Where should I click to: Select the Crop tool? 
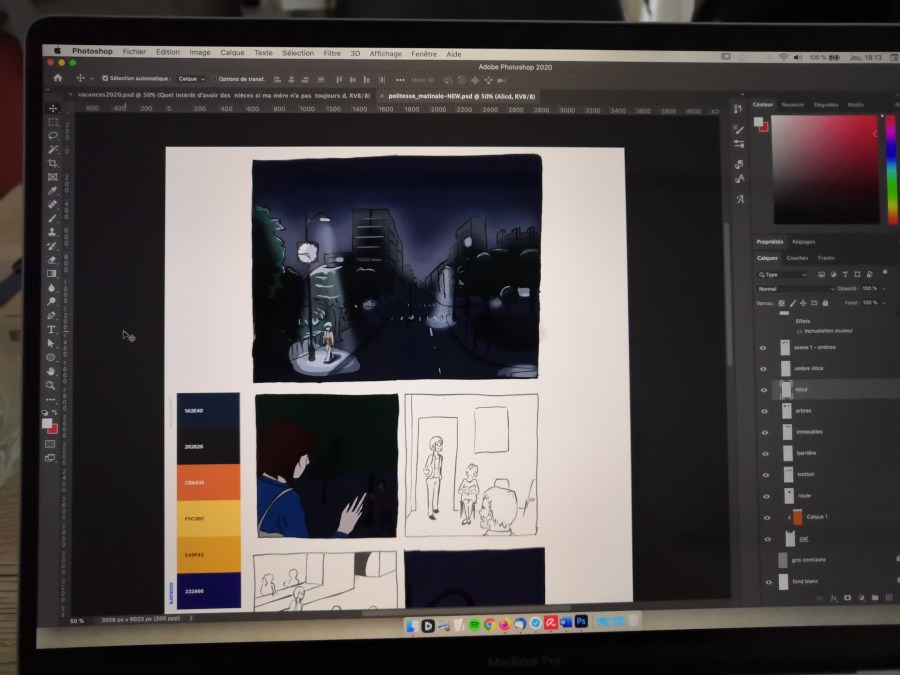pos(53,163)
